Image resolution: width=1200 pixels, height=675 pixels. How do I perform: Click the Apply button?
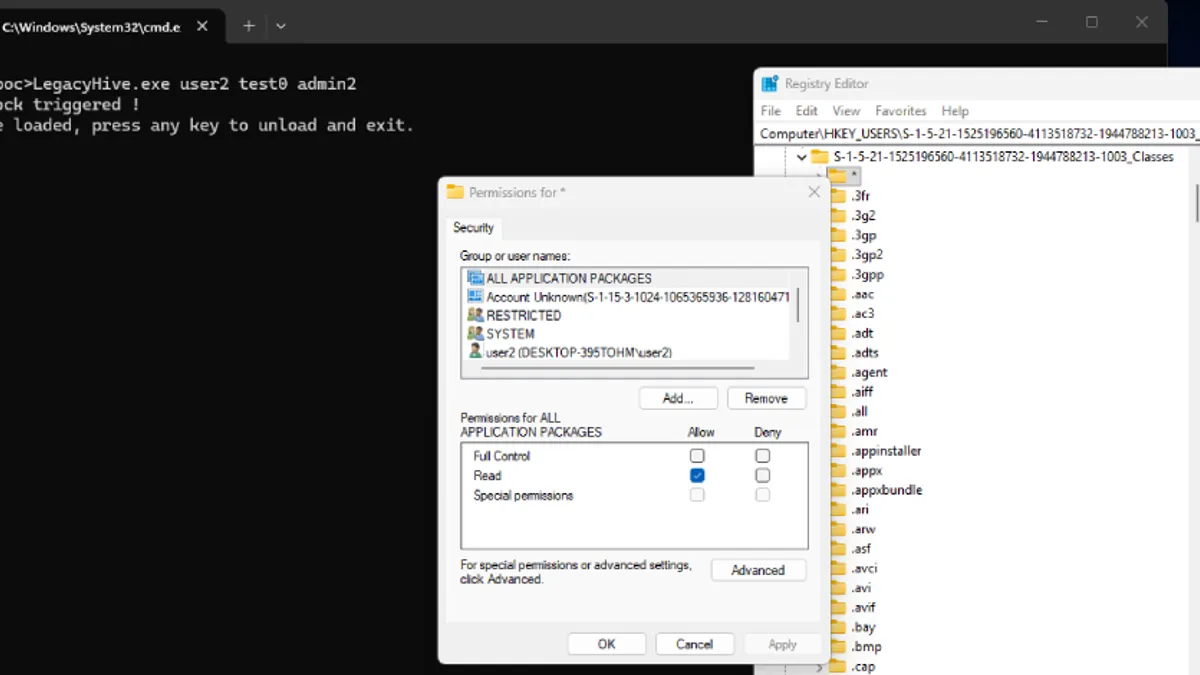[782, 644]
